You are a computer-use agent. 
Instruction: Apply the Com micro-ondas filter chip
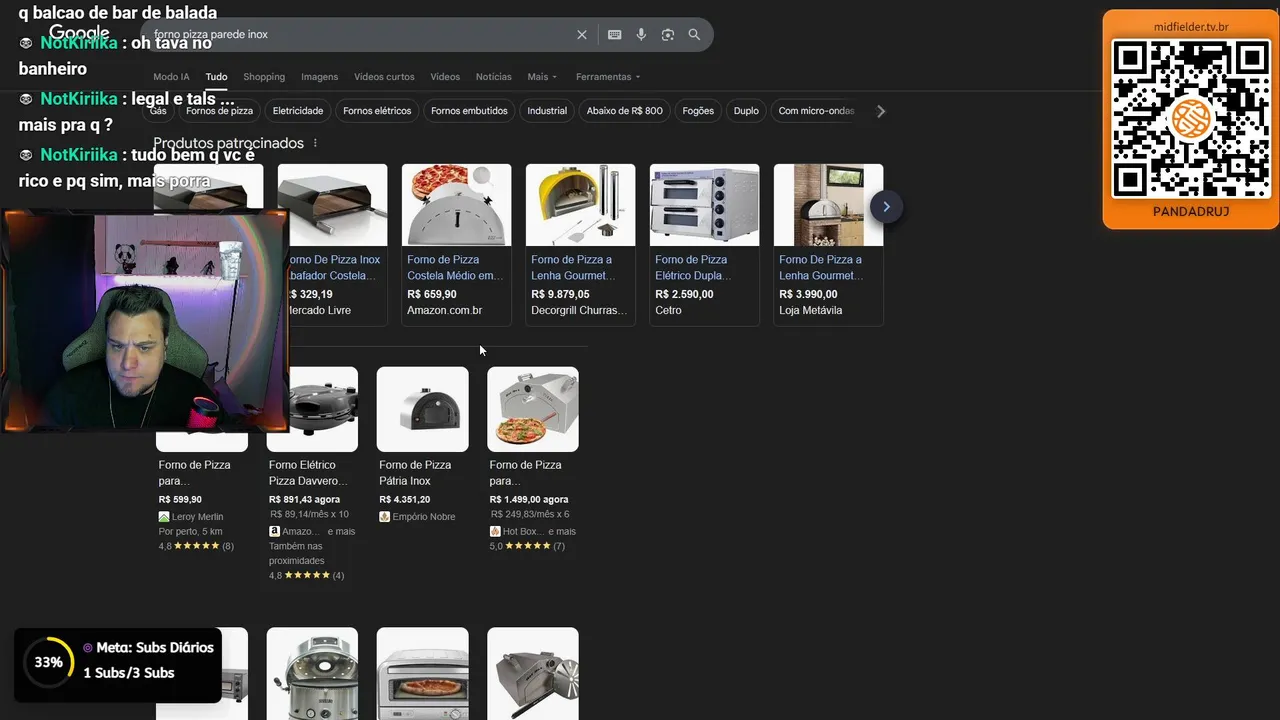point(816,111)
